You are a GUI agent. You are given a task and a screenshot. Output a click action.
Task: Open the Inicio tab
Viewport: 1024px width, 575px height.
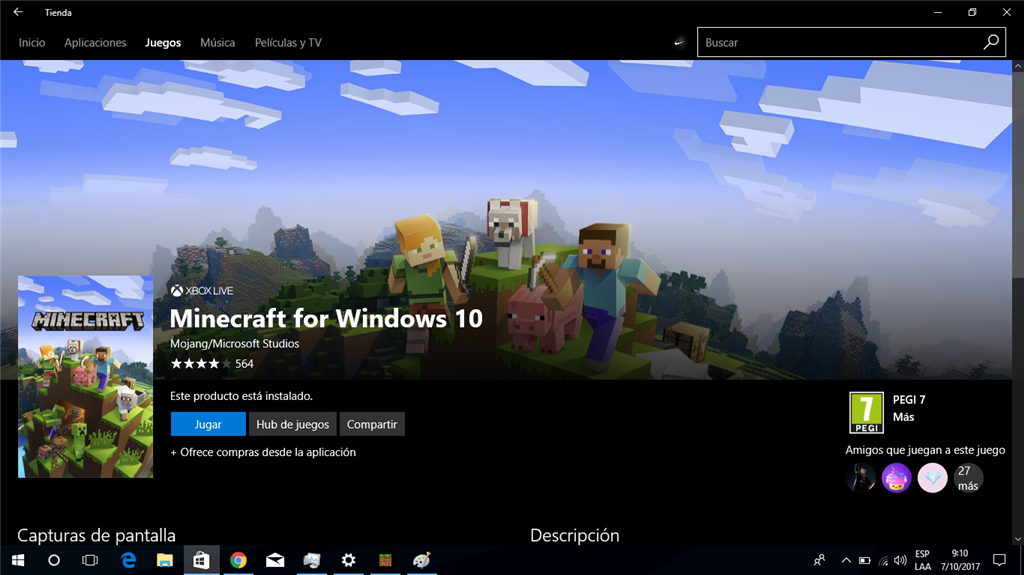click(x=32, y=42)
